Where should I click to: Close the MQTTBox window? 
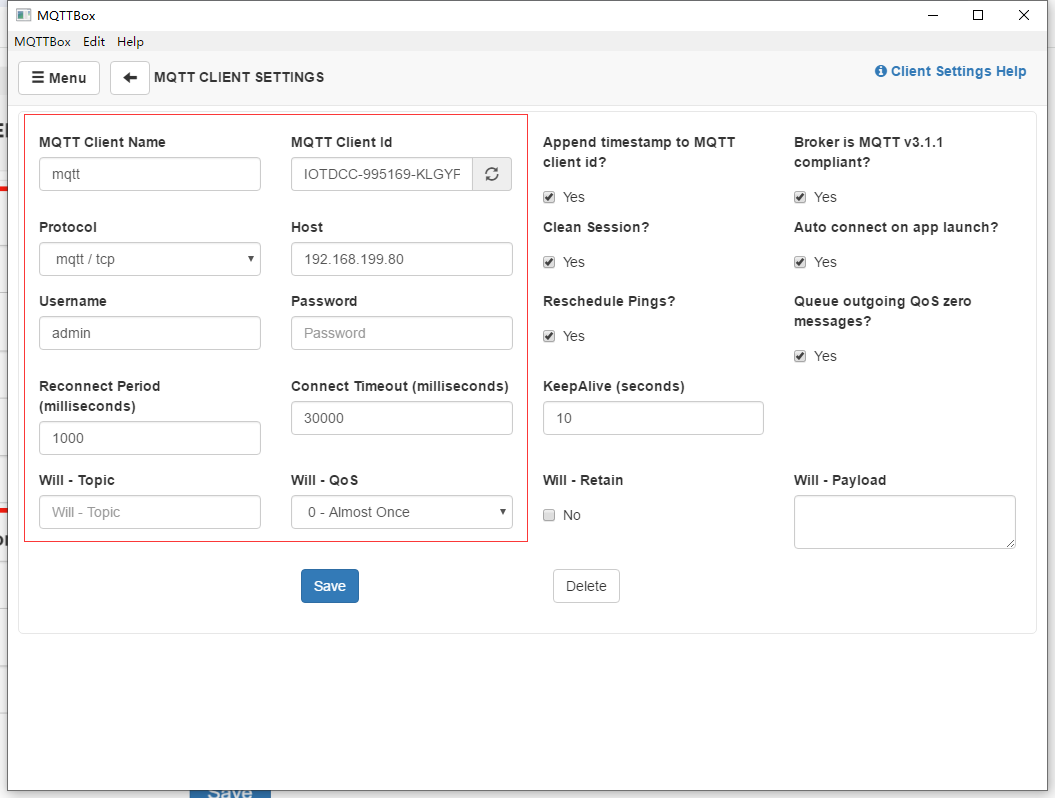(x=1024, y=15)
